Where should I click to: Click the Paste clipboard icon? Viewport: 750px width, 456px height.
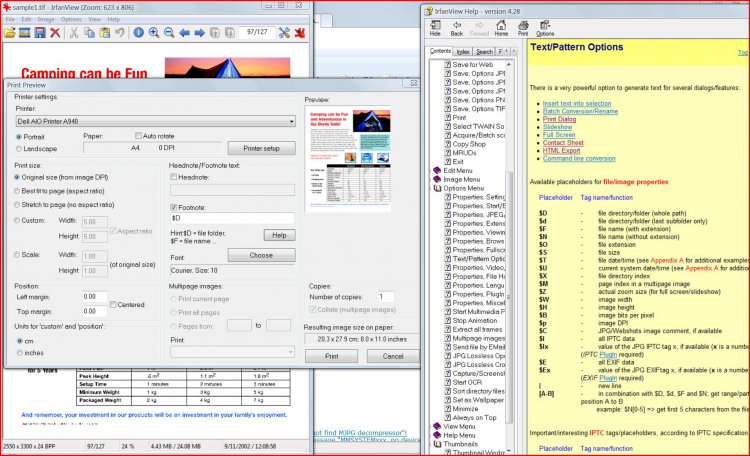point(105,33)
